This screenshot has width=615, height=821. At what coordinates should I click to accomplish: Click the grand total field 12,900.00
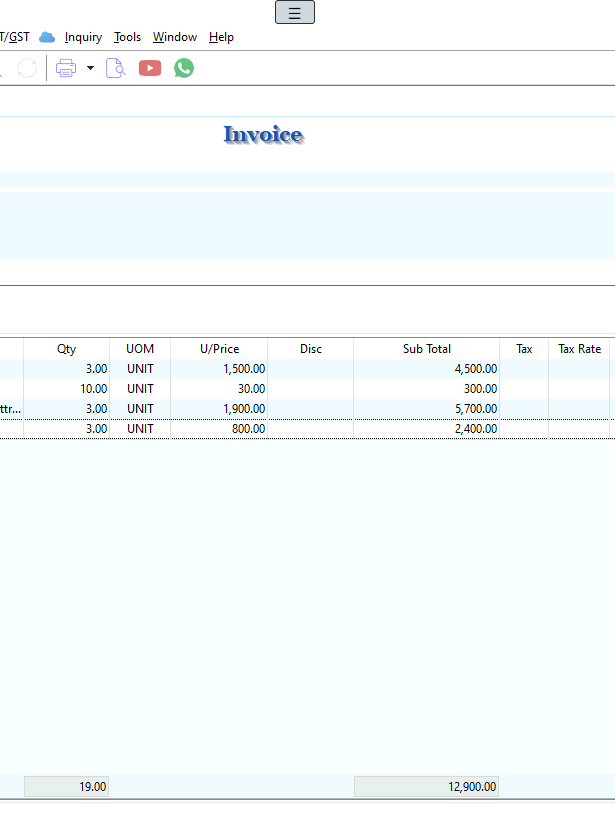coord(426,787)
